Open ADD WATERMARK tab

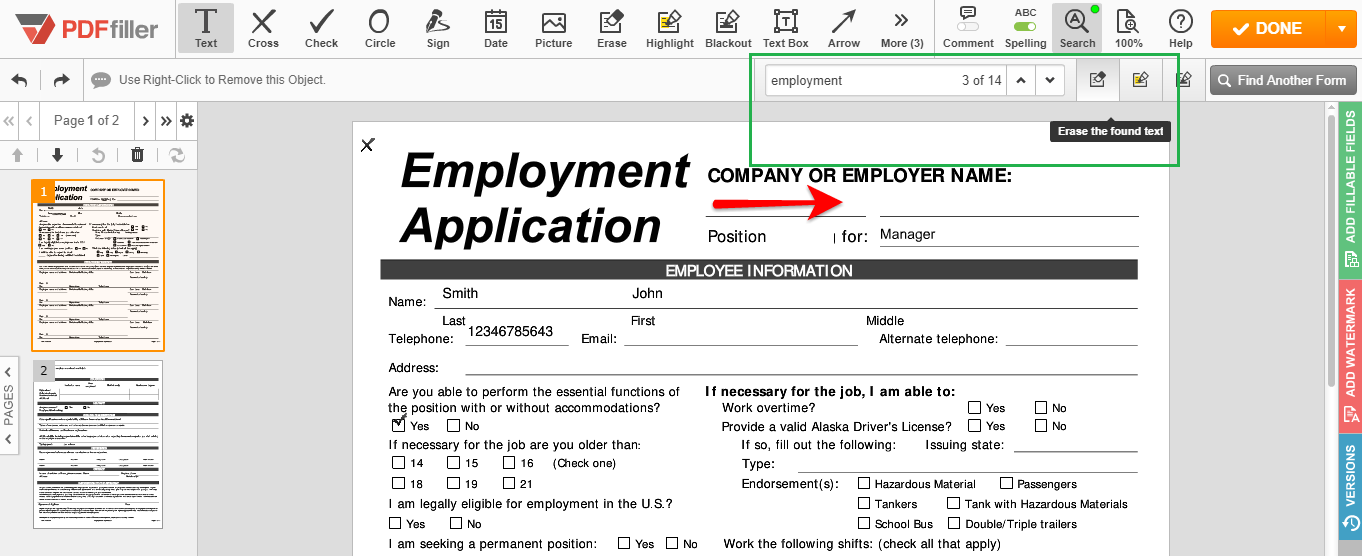(x=1350, y=356)
